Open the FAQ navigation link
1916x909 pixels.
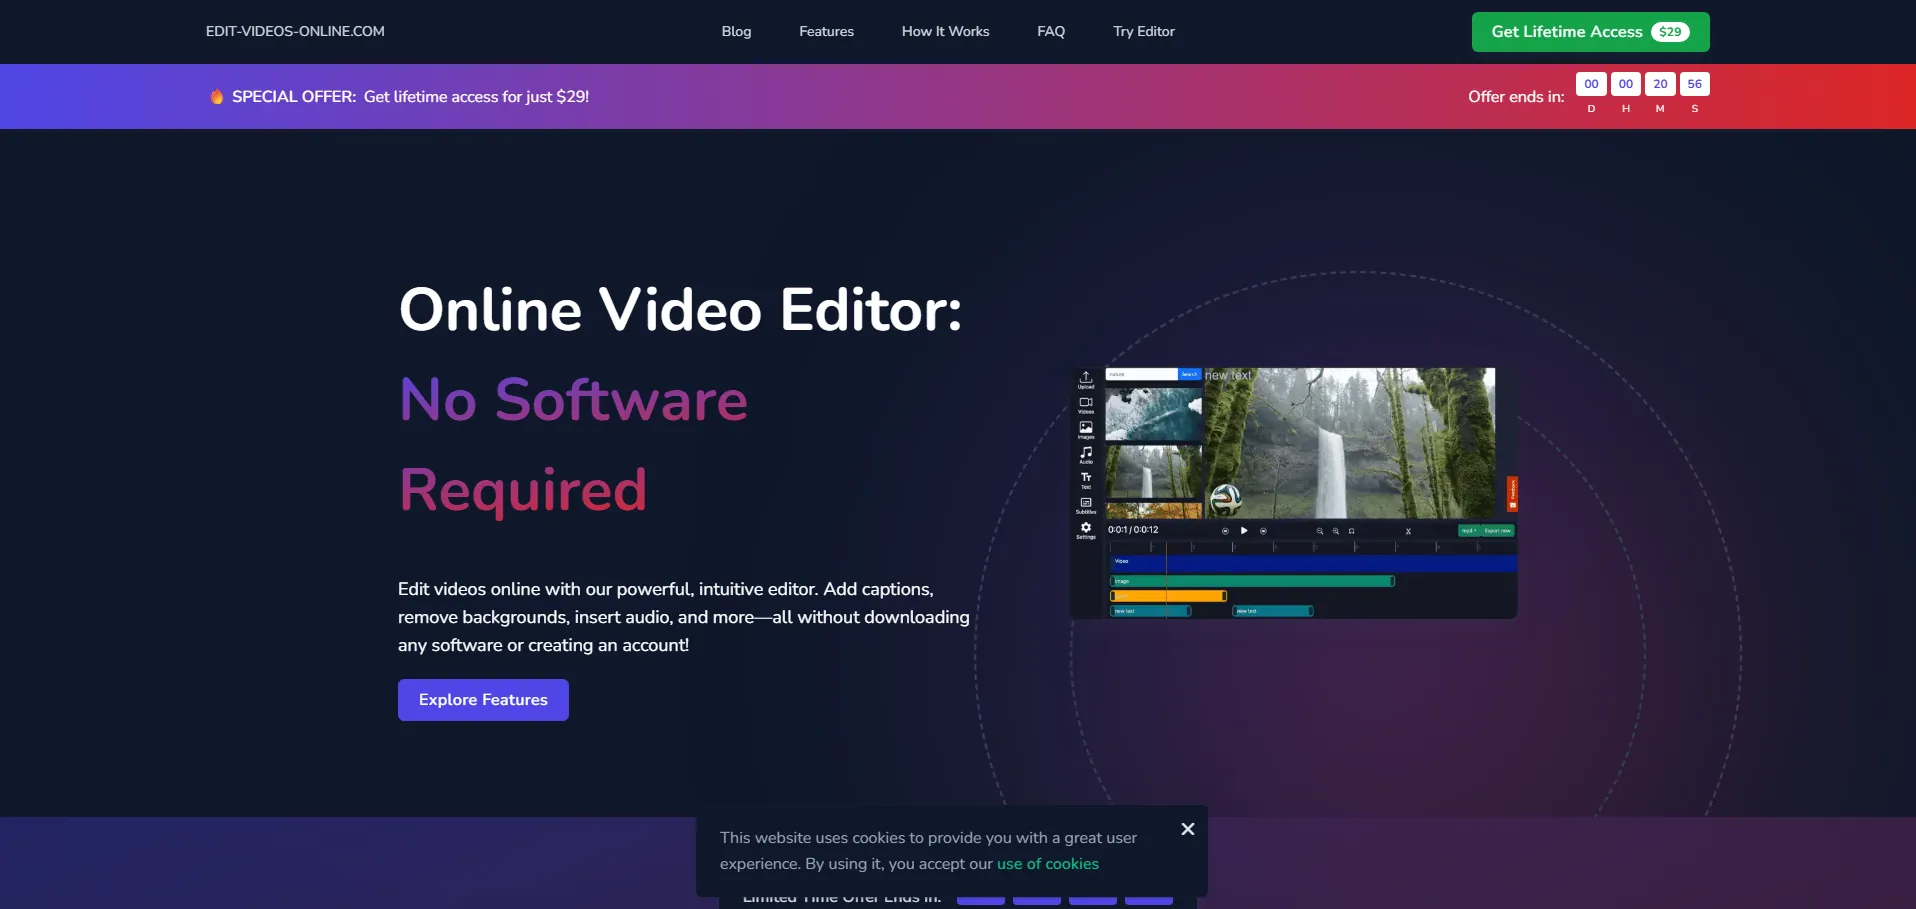point(1050,32)
